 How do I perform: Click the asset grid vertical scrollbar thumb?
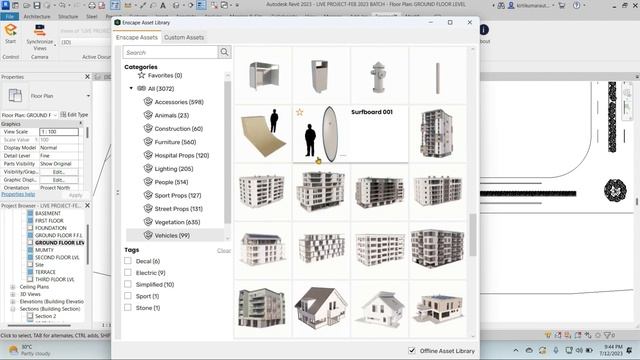pyautogui.click(x=473, y=235)
